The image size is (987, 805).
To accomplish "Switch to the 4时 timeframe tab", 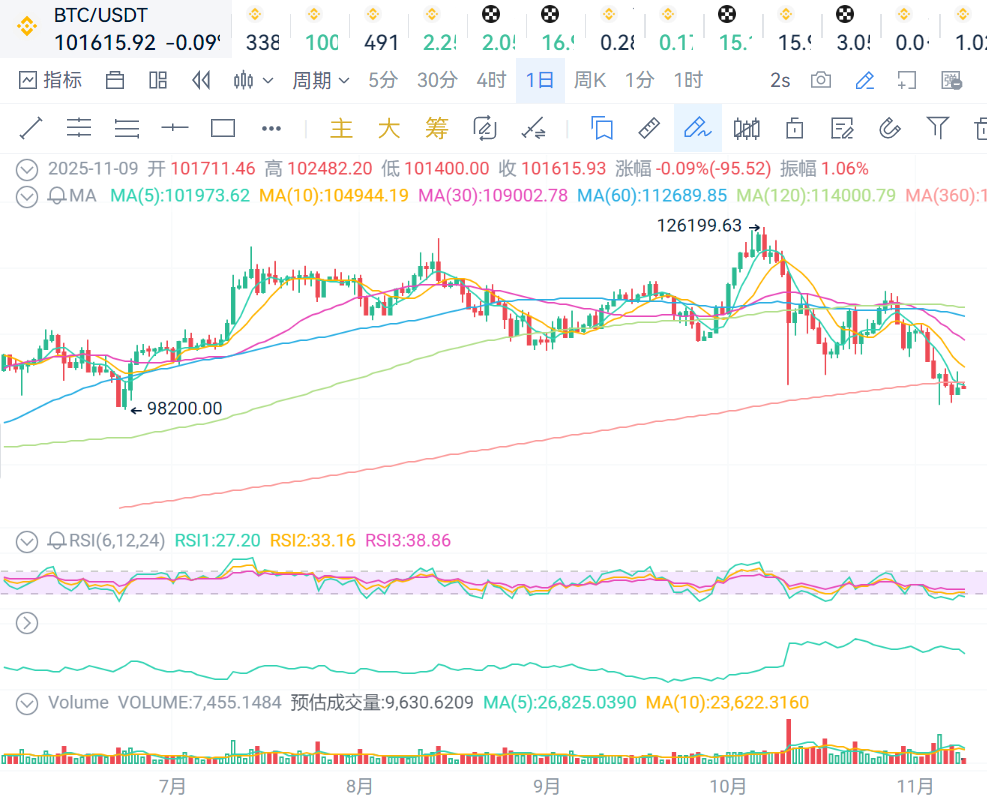I will pos(491,80).
